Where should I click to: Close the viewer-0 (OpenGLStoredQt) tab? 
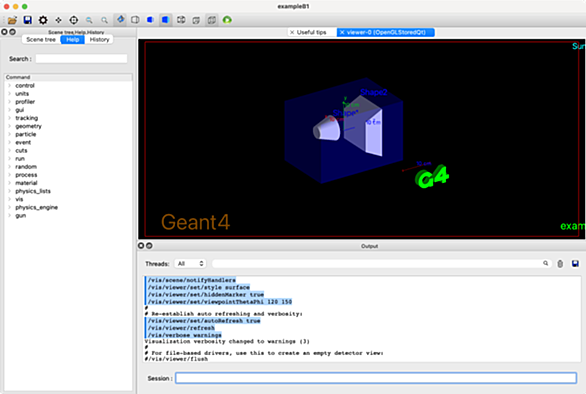pyautogui.click(x=342, y=33)
